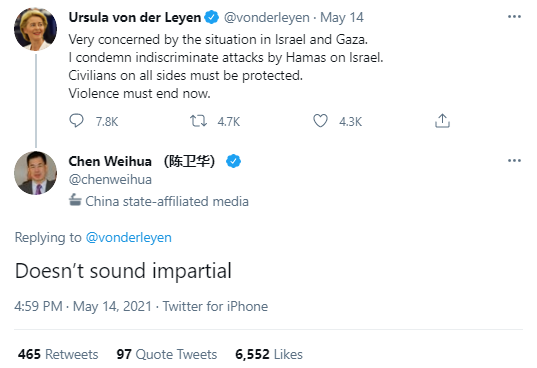The width and height of the screenshot is (537, 368).
Task: Open Chen Weihua's profile picture
Action: click(36, 173)
